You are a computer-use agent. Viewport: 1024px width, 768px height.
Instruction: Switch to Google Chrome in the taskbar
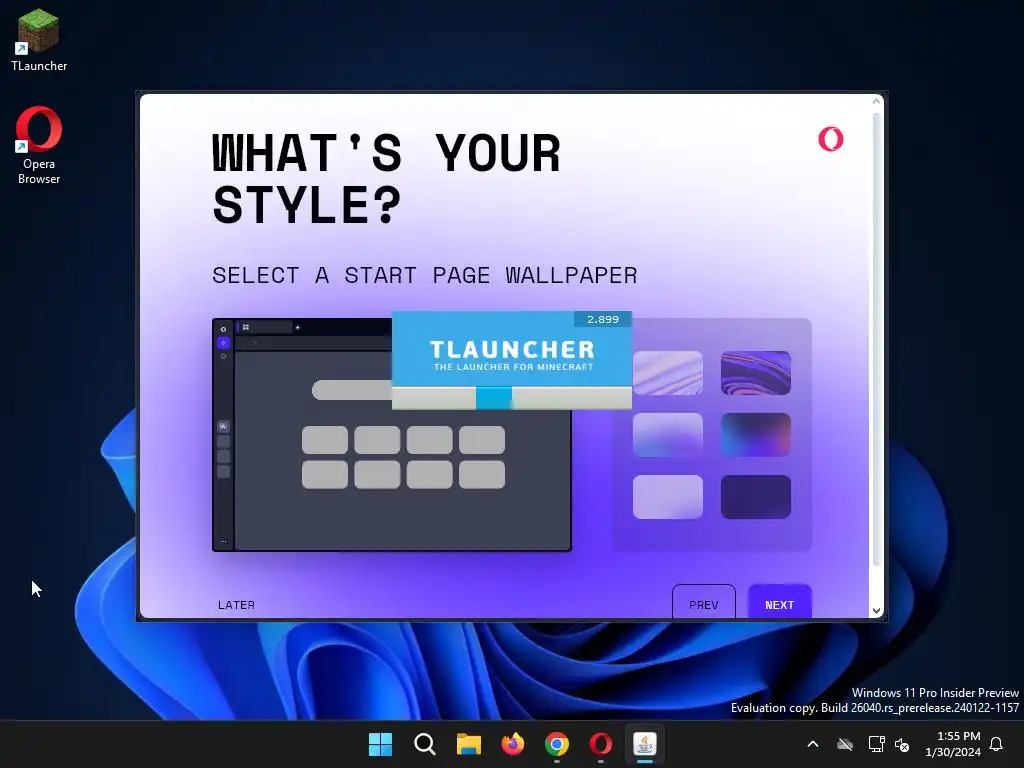tap(557, 744)
